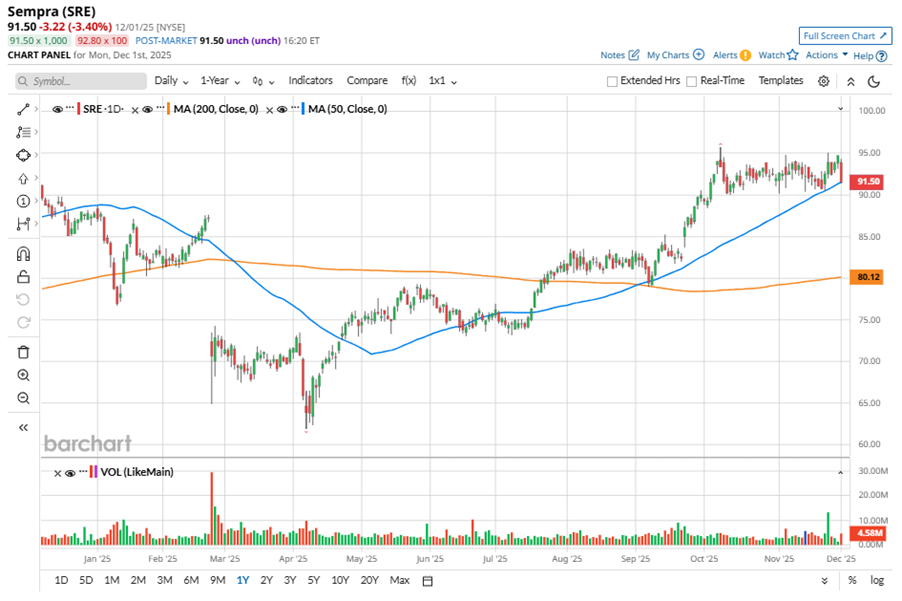
Task: Open the Fibonacci/text list tool
Action: [x=23, y=132]
